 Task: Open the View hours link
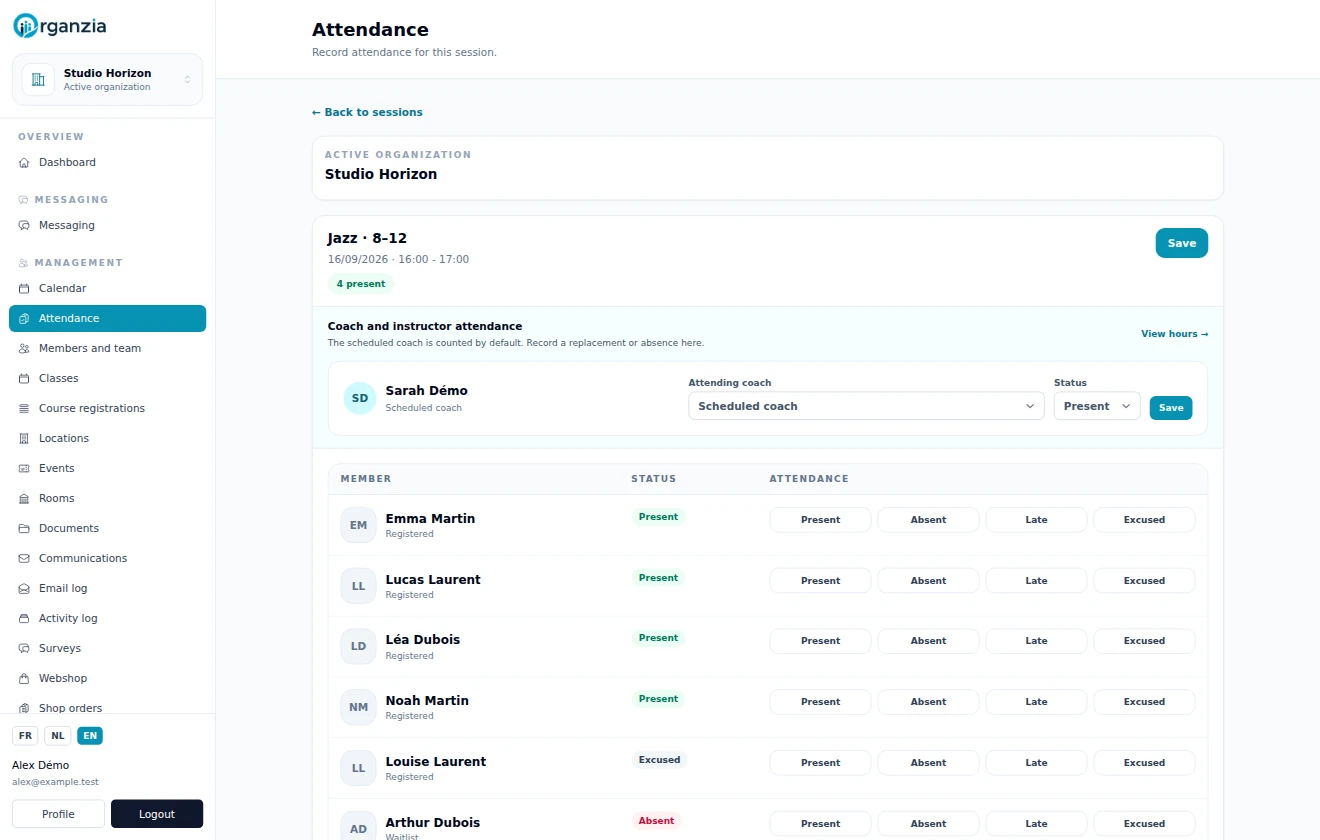pos(1174,334)
